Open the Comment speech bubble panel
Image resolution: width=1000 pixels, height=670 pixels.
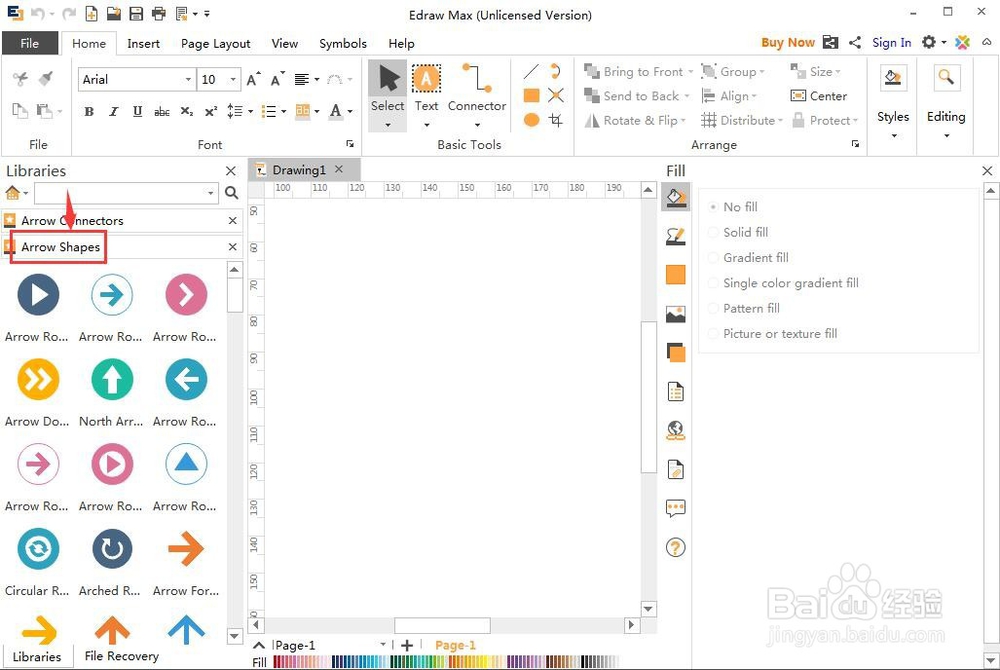point(675,508)
